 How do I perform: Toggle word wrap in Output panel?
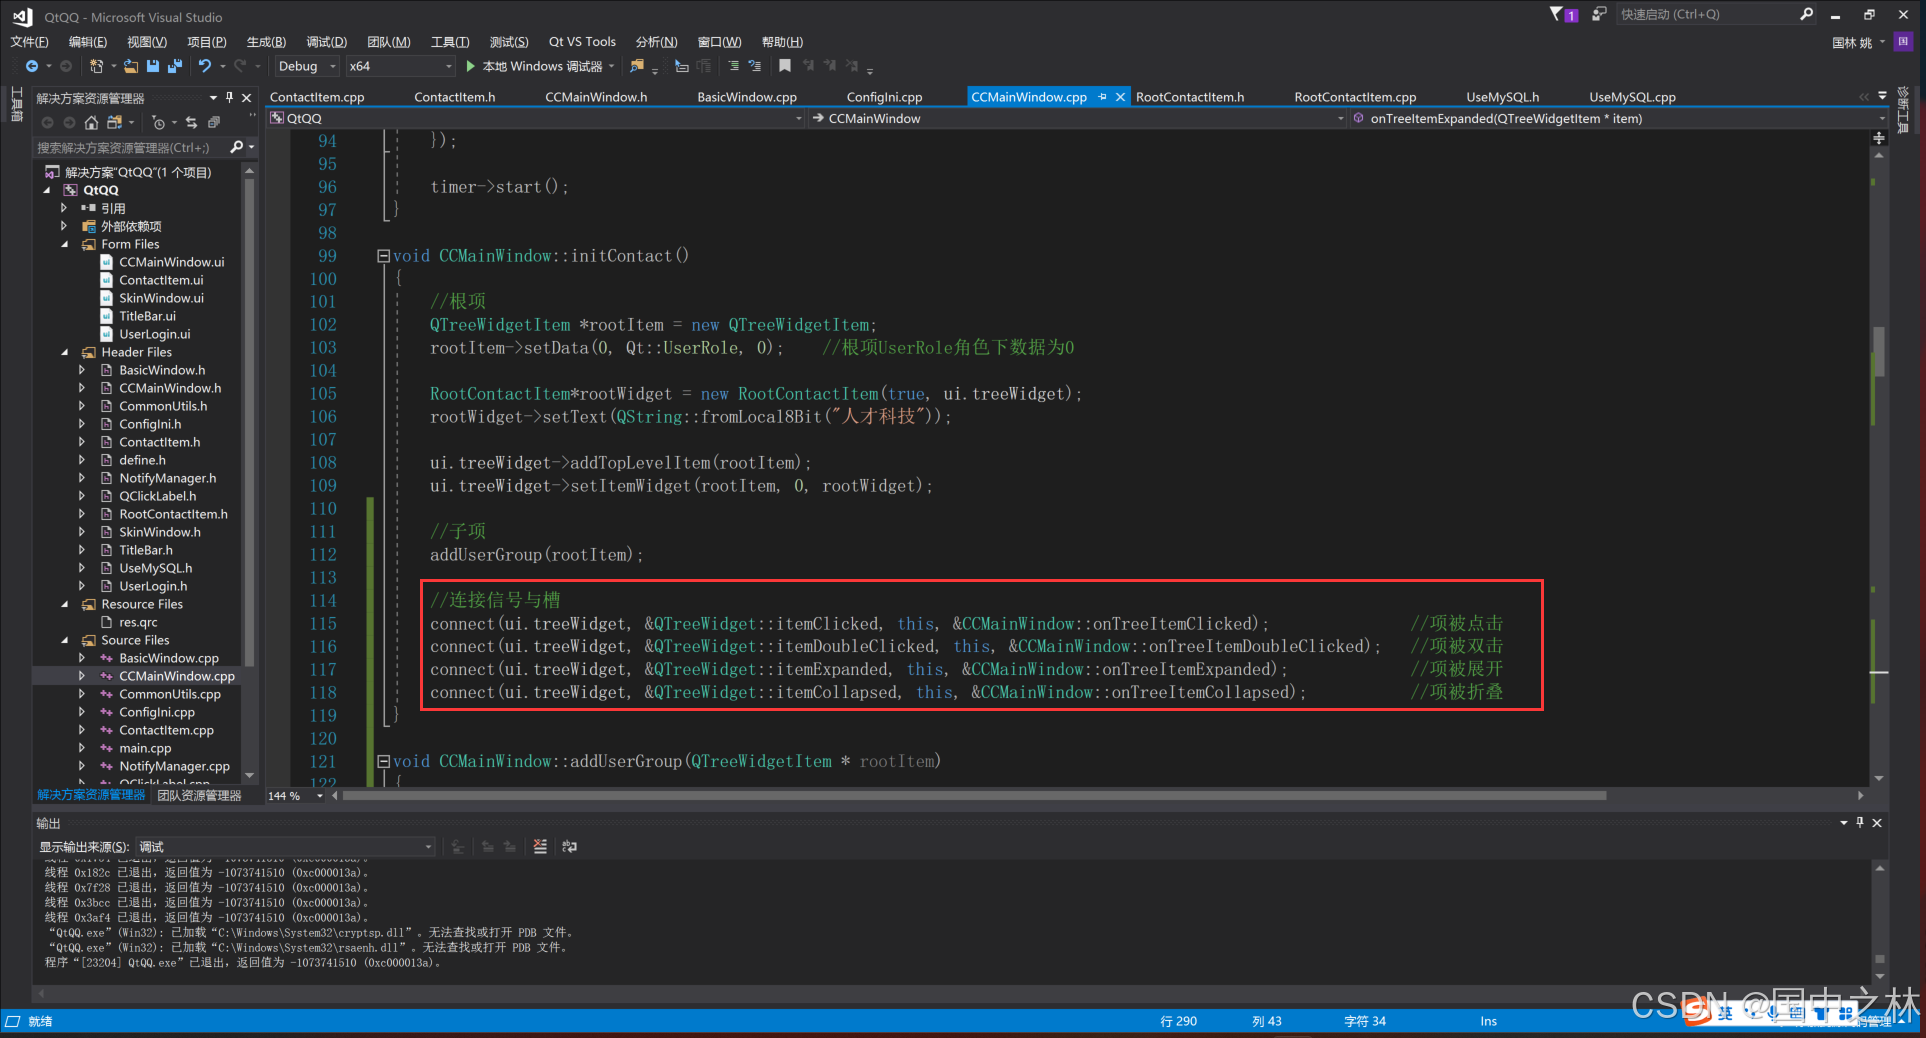point(570,846)
